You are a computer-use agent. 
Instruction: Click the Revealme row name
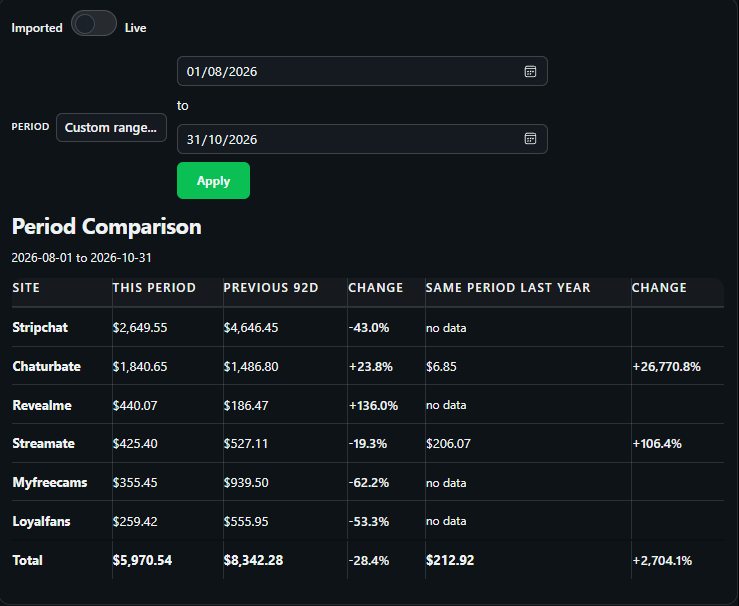(x=42, y=405)
